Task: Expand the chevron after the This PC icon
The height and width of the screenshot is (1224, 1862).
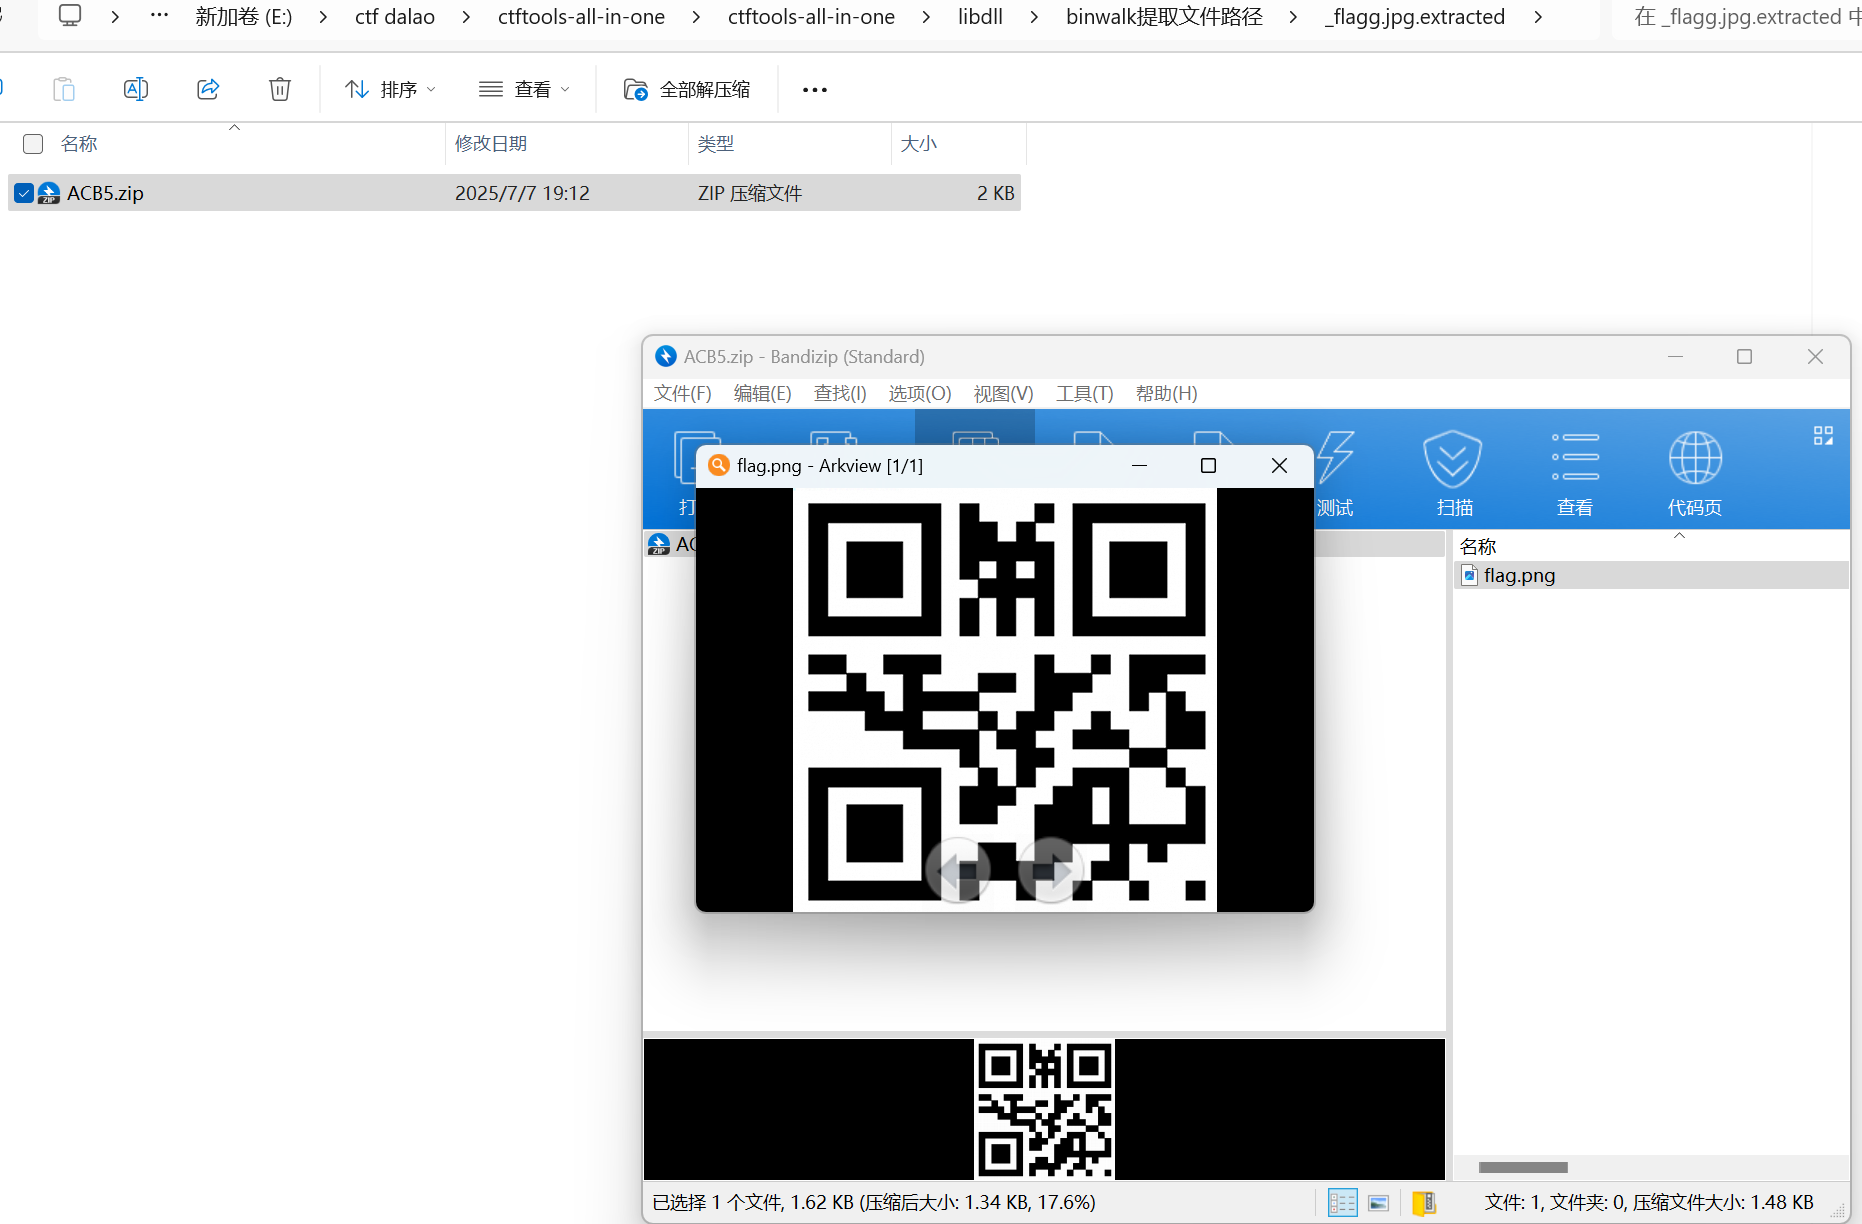Action: click(x=116, y=17)
